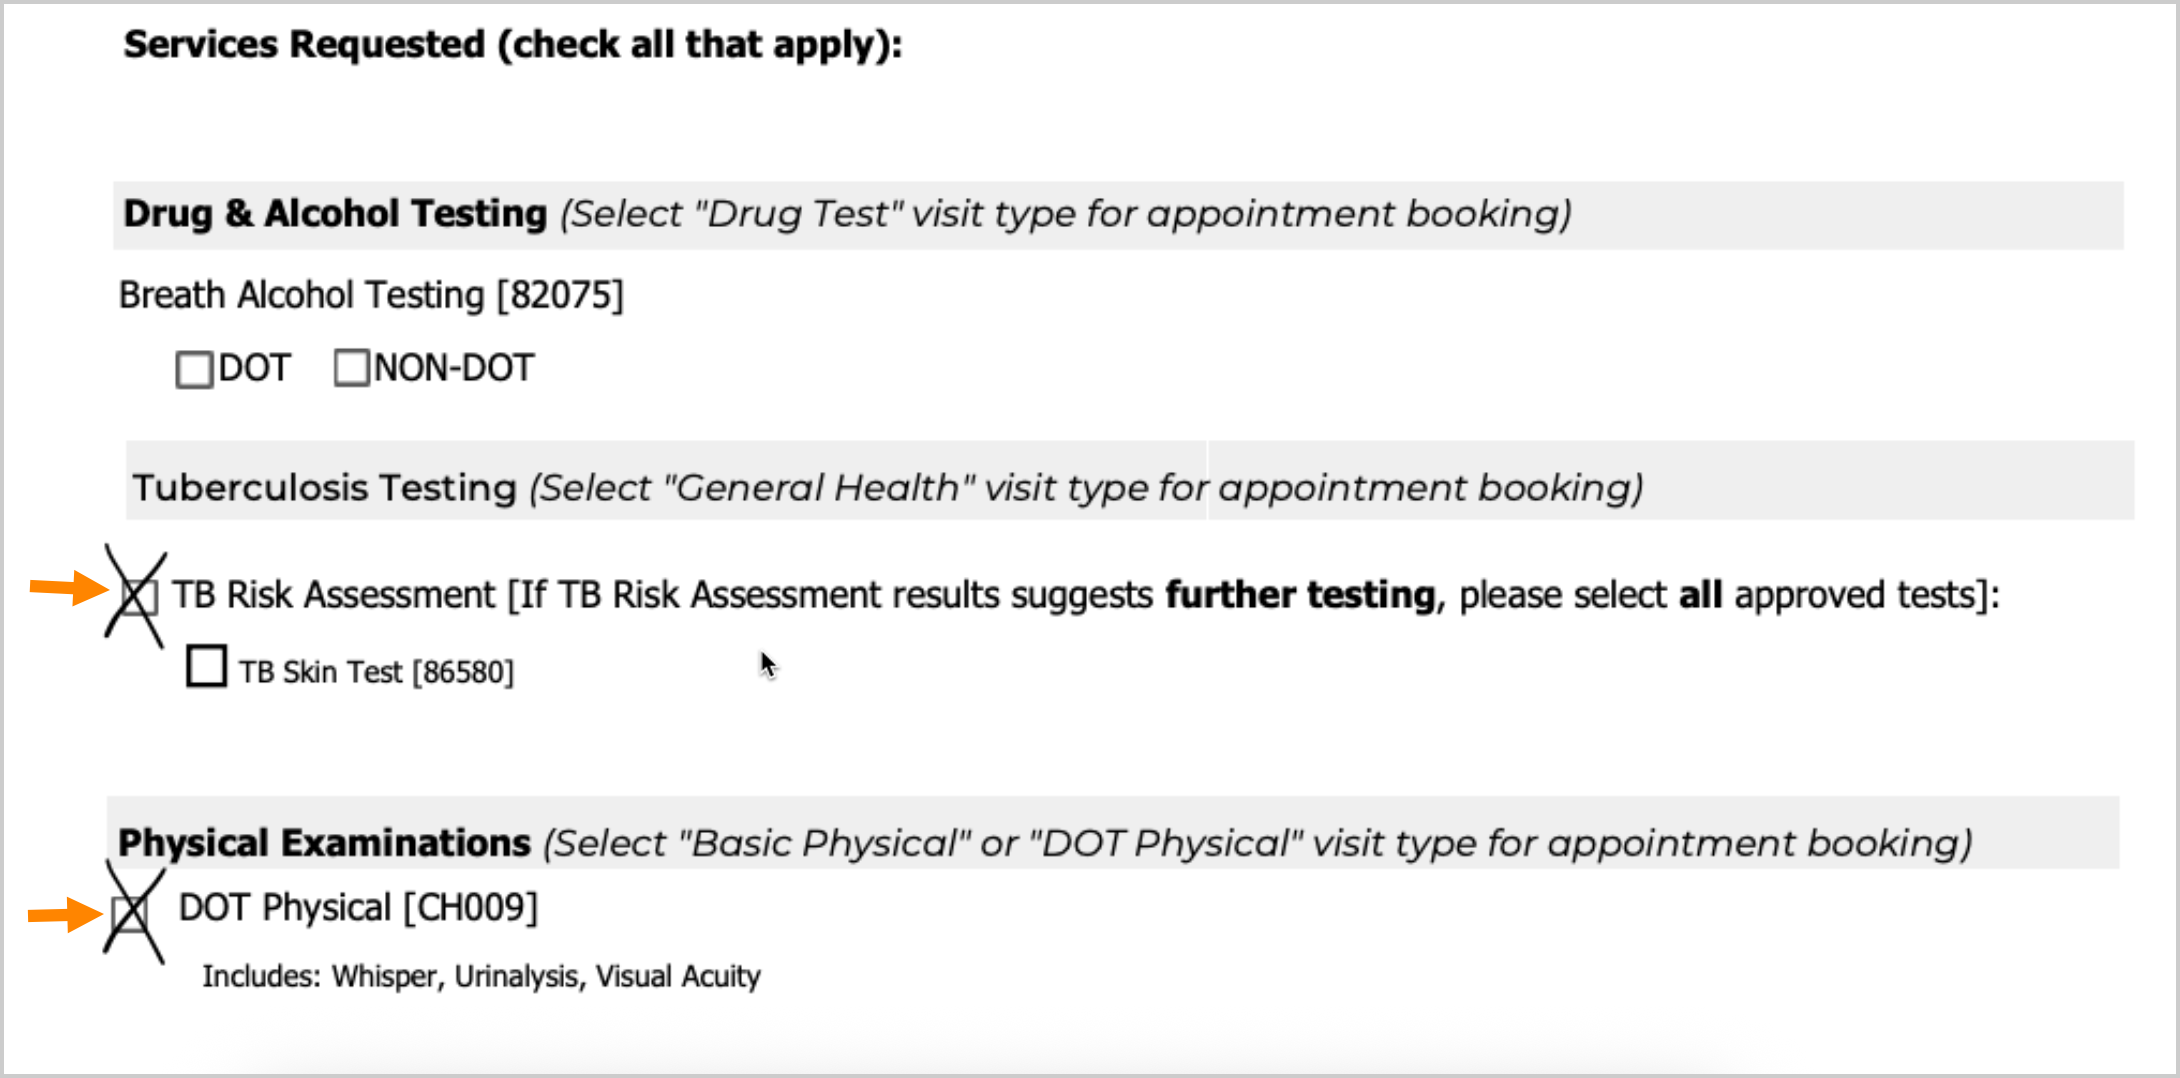
Task: Click the italic "Drug Test" visit type note
Action: pyautogui.click(x=1065, y=214)
